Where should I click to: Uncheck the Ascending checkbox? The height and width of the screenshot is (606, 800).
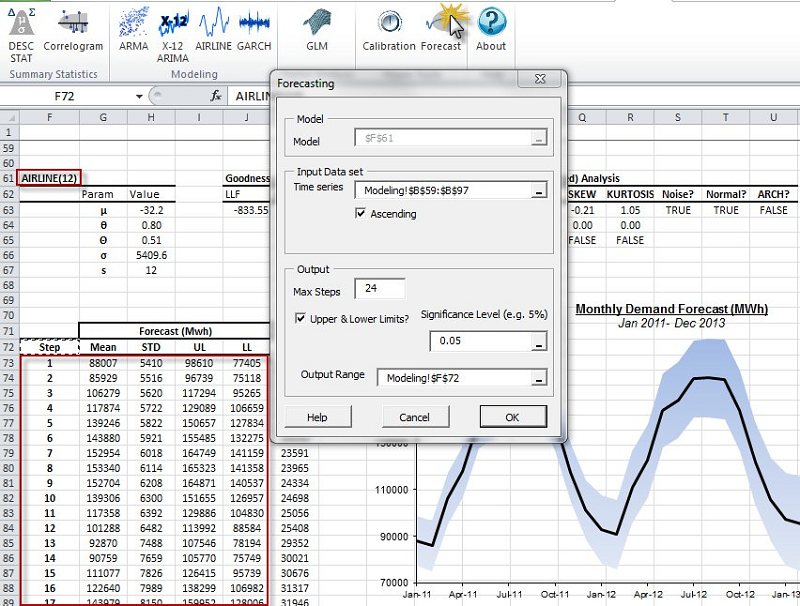(362, 214)
